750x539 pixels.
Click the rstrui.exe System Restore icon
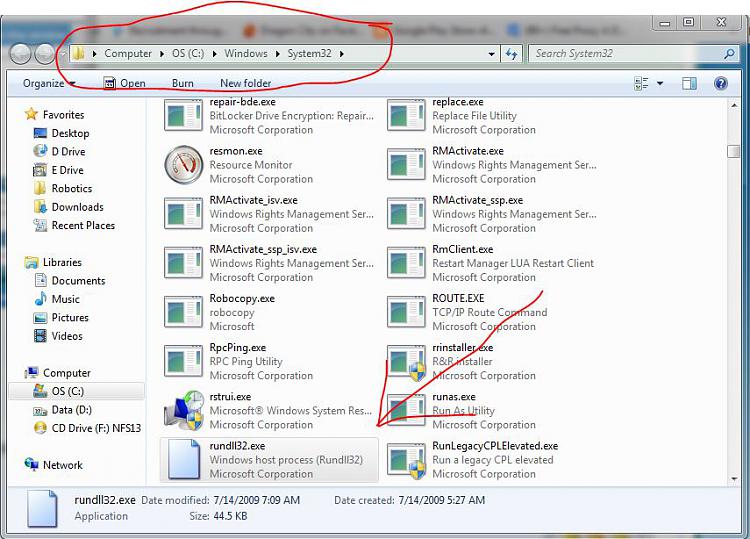[184, 412]
